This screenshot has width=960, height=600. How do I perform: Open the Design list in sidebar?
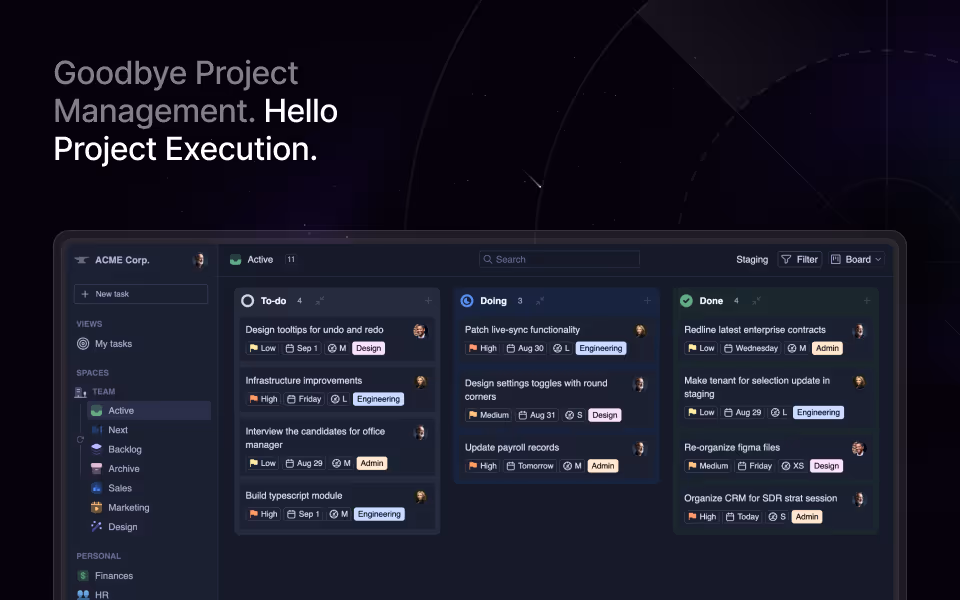pos(114,527)
